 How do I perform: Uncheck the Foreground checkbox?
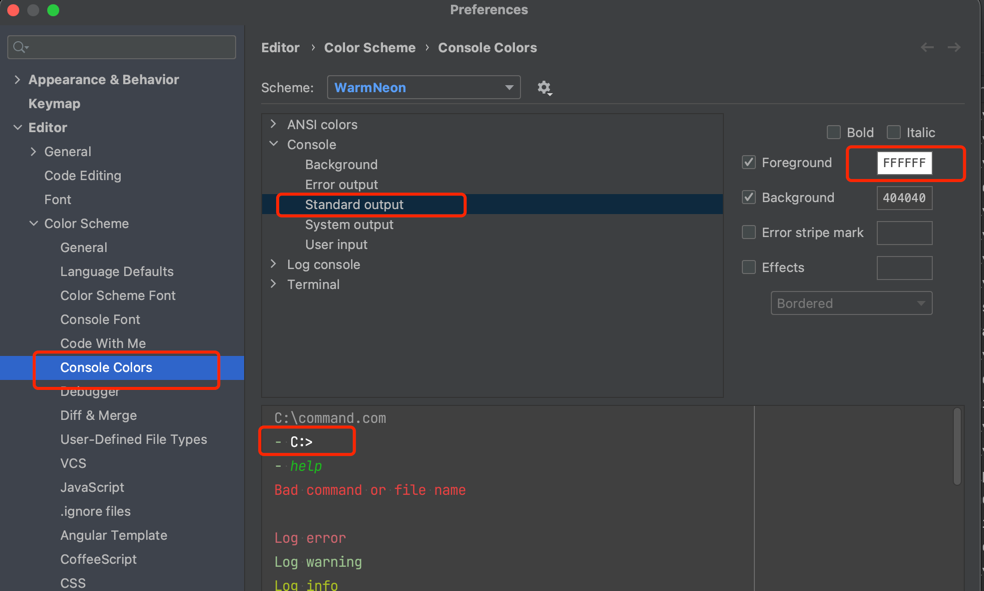749,162
